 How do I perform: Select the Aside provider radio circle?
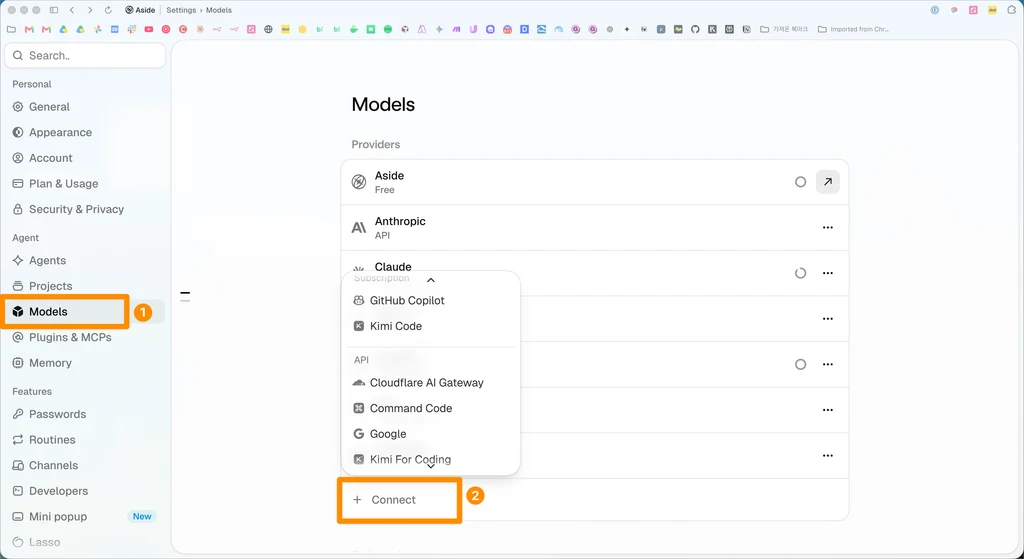point(800,182)
